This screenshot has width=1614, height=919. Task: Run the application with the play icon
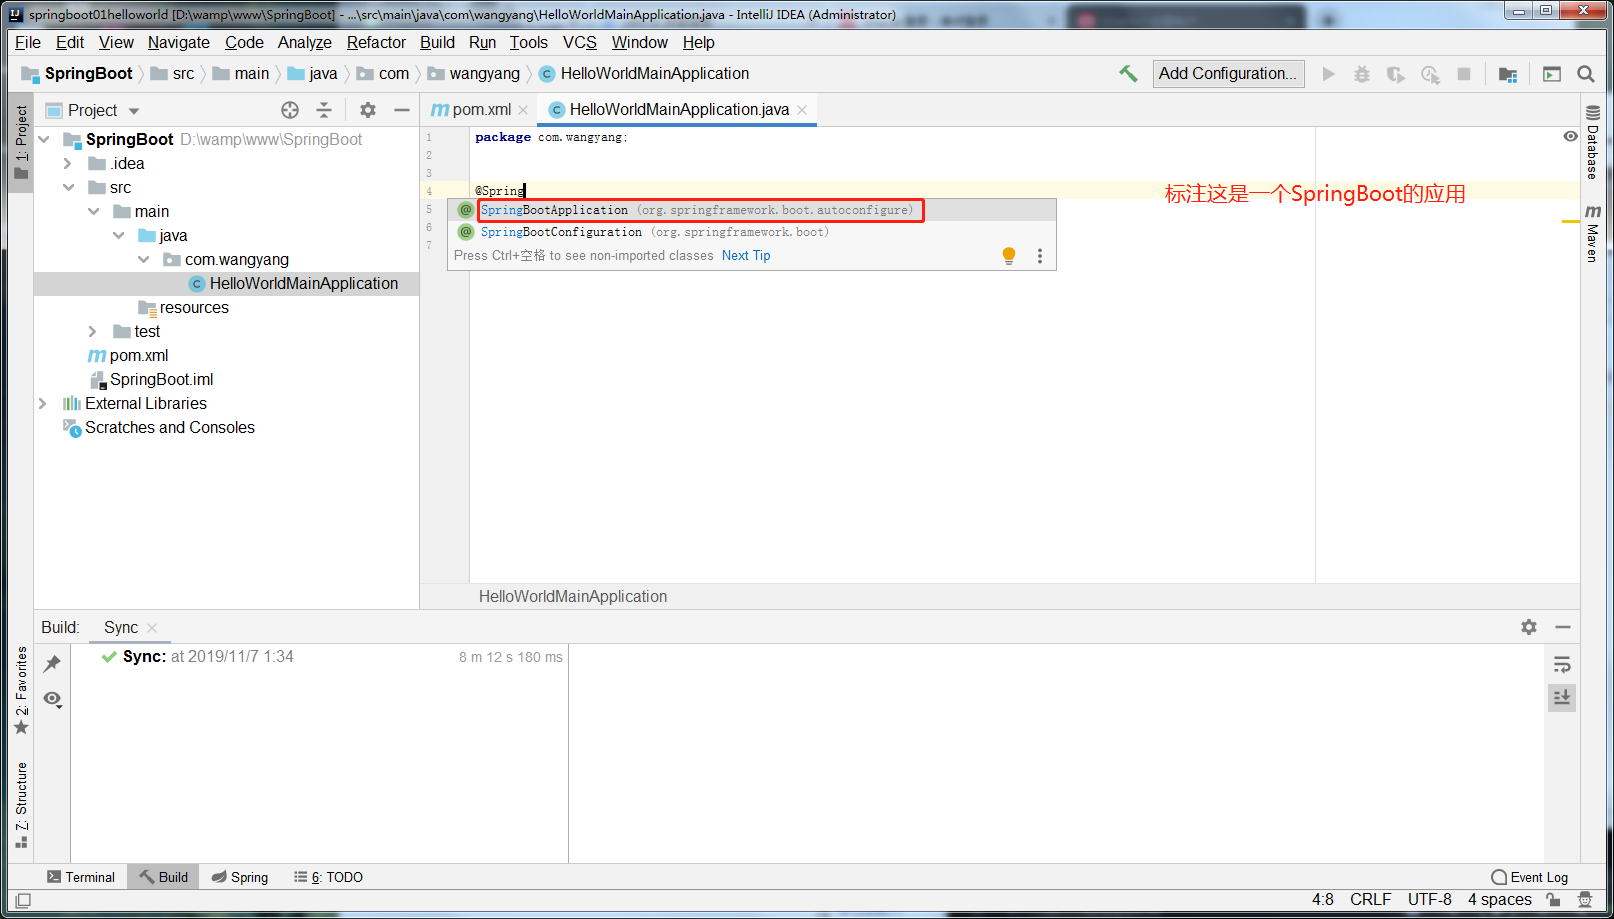pos(1328,74)
